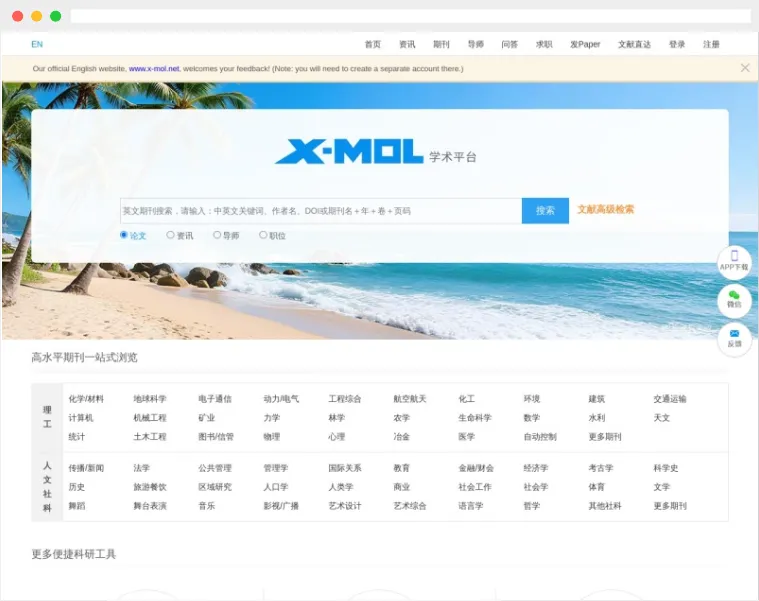The height and width of the screenshot is (601, 759).
Task: Open the 旅游餐饮 journal category
Action: pos(150,487)
